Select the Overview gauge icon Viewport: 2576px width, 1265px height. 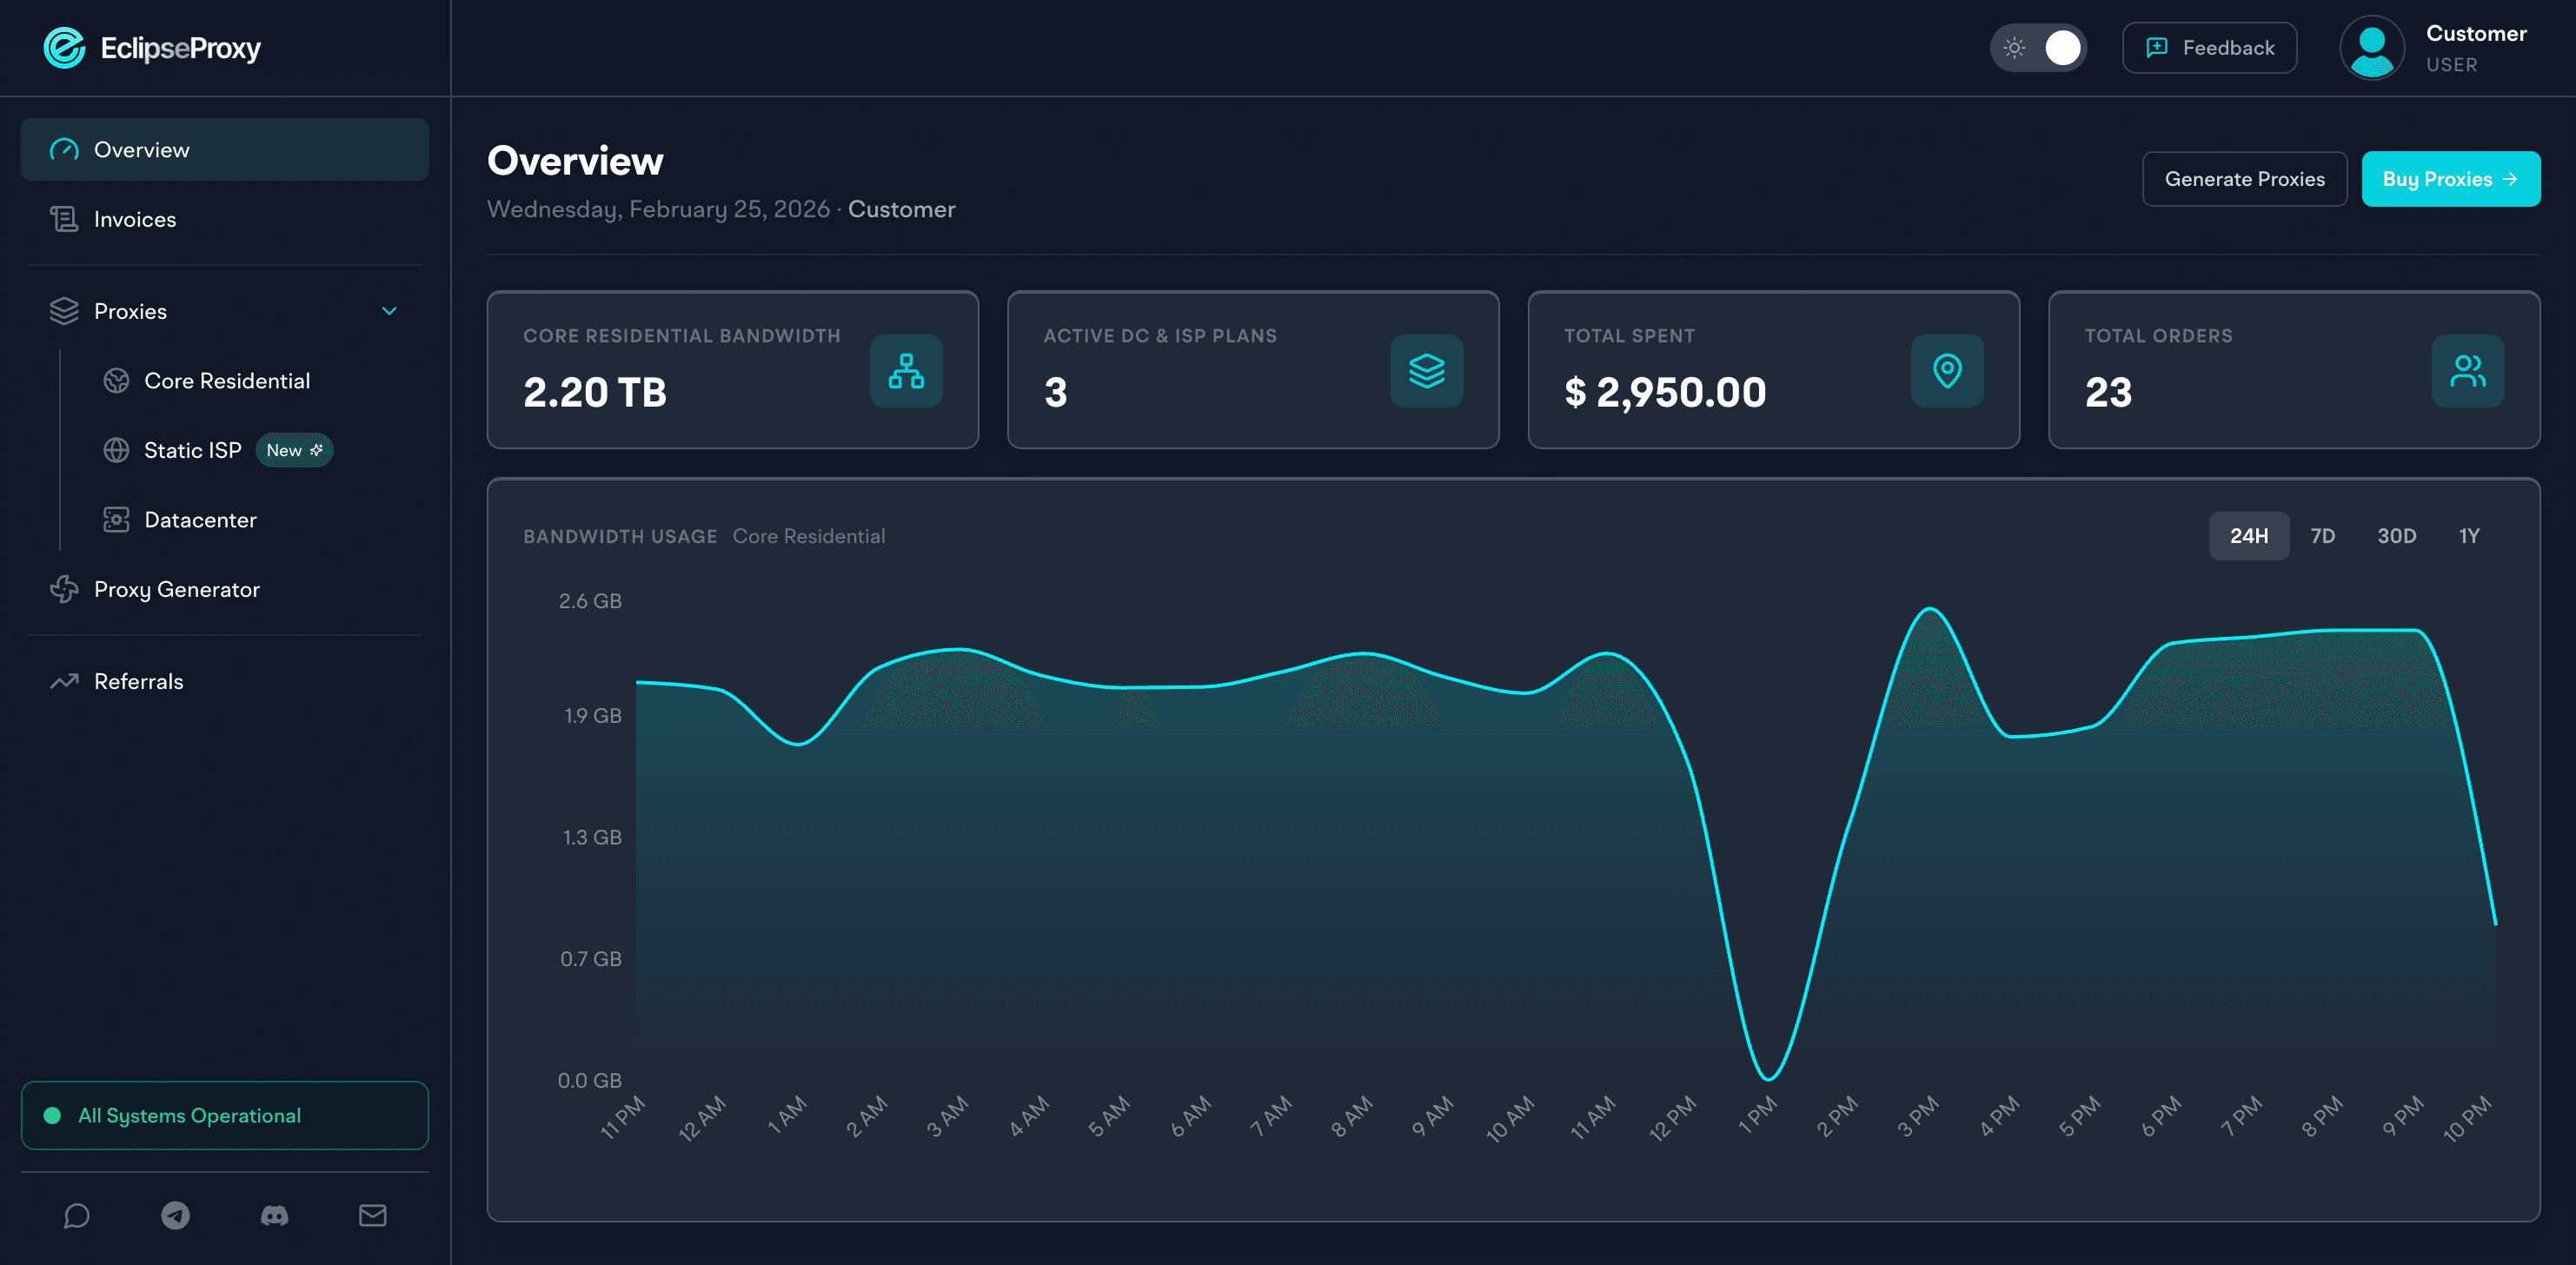tap(64, 149)
